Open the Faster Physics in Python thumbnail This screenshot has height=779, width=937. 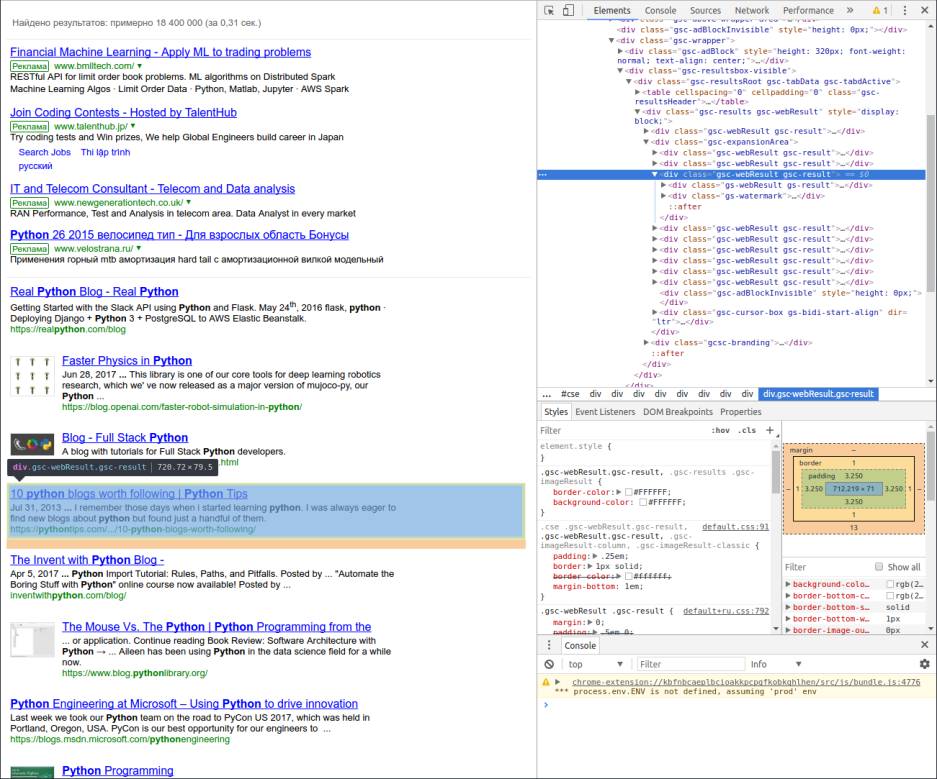[32, 376]
